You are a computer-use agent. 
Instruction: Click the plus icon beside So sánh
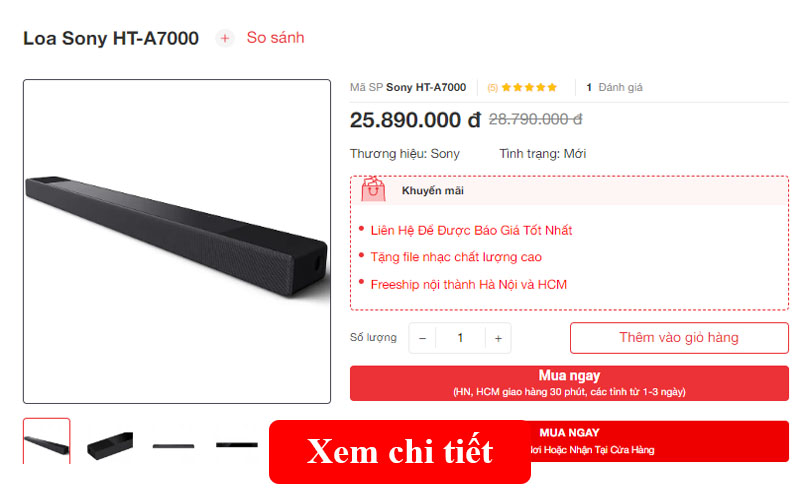coord(224,38)
